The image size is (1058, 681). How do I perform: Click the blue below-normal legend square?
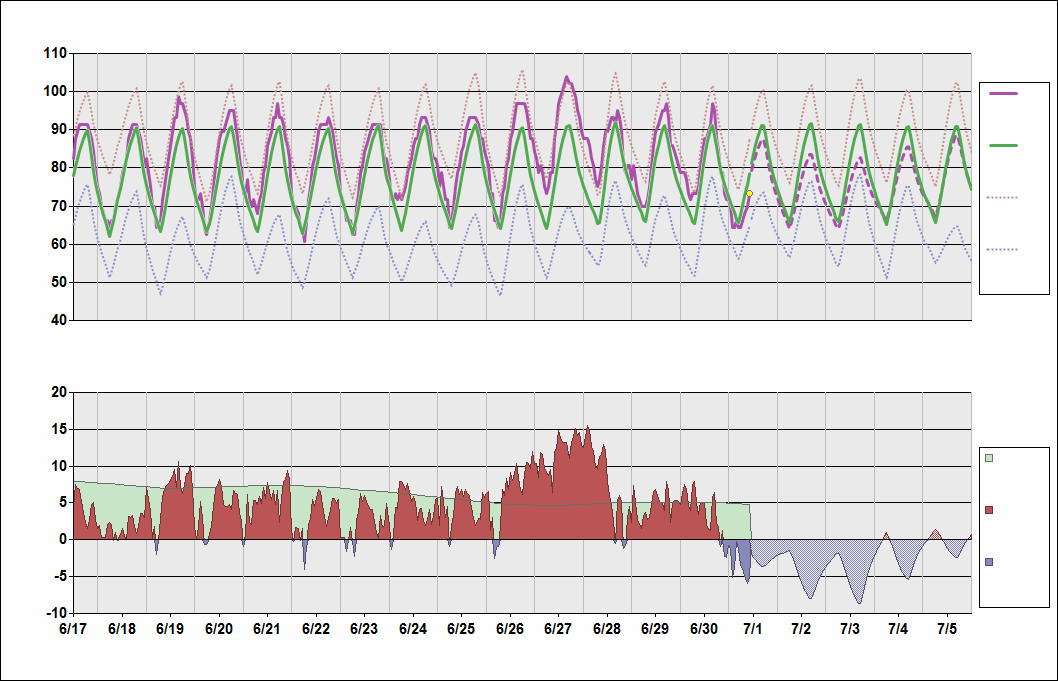[991, 562]
